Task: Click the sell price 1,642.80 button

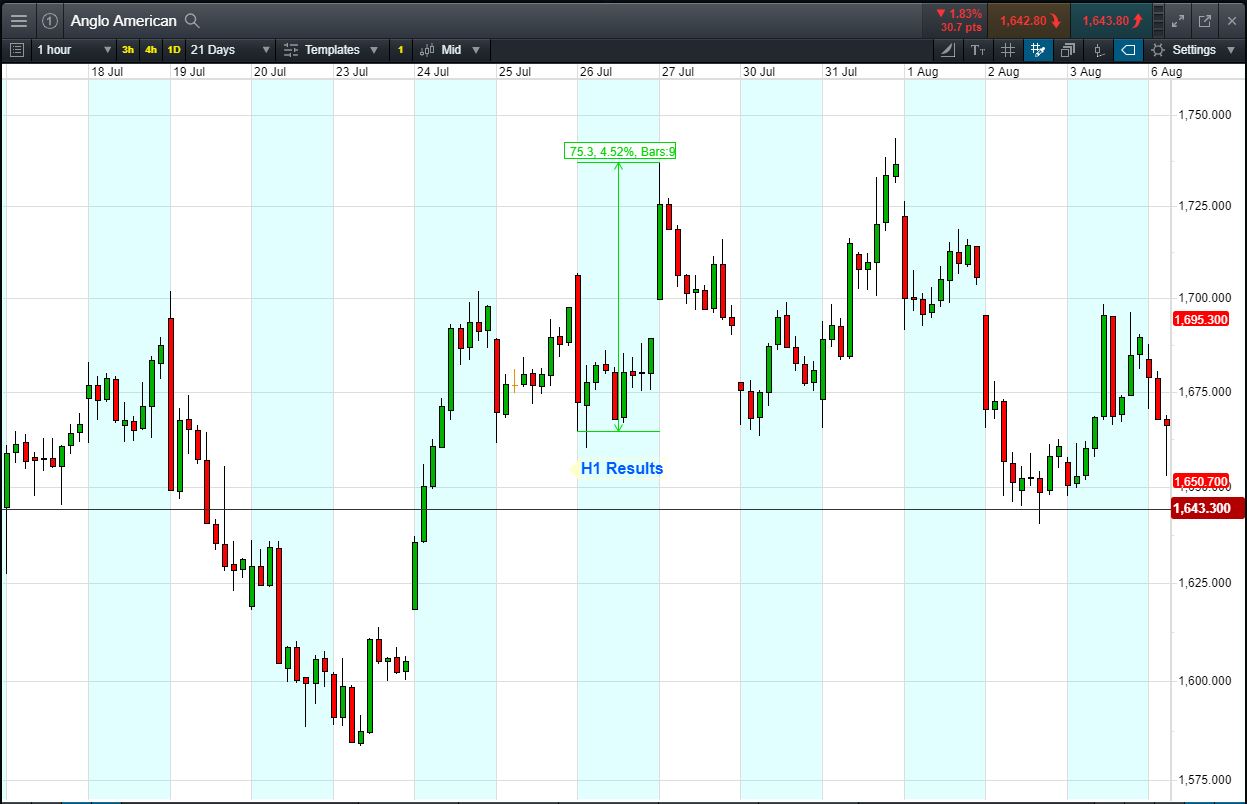Action: pyautogui.click(x=1029, y=20)
